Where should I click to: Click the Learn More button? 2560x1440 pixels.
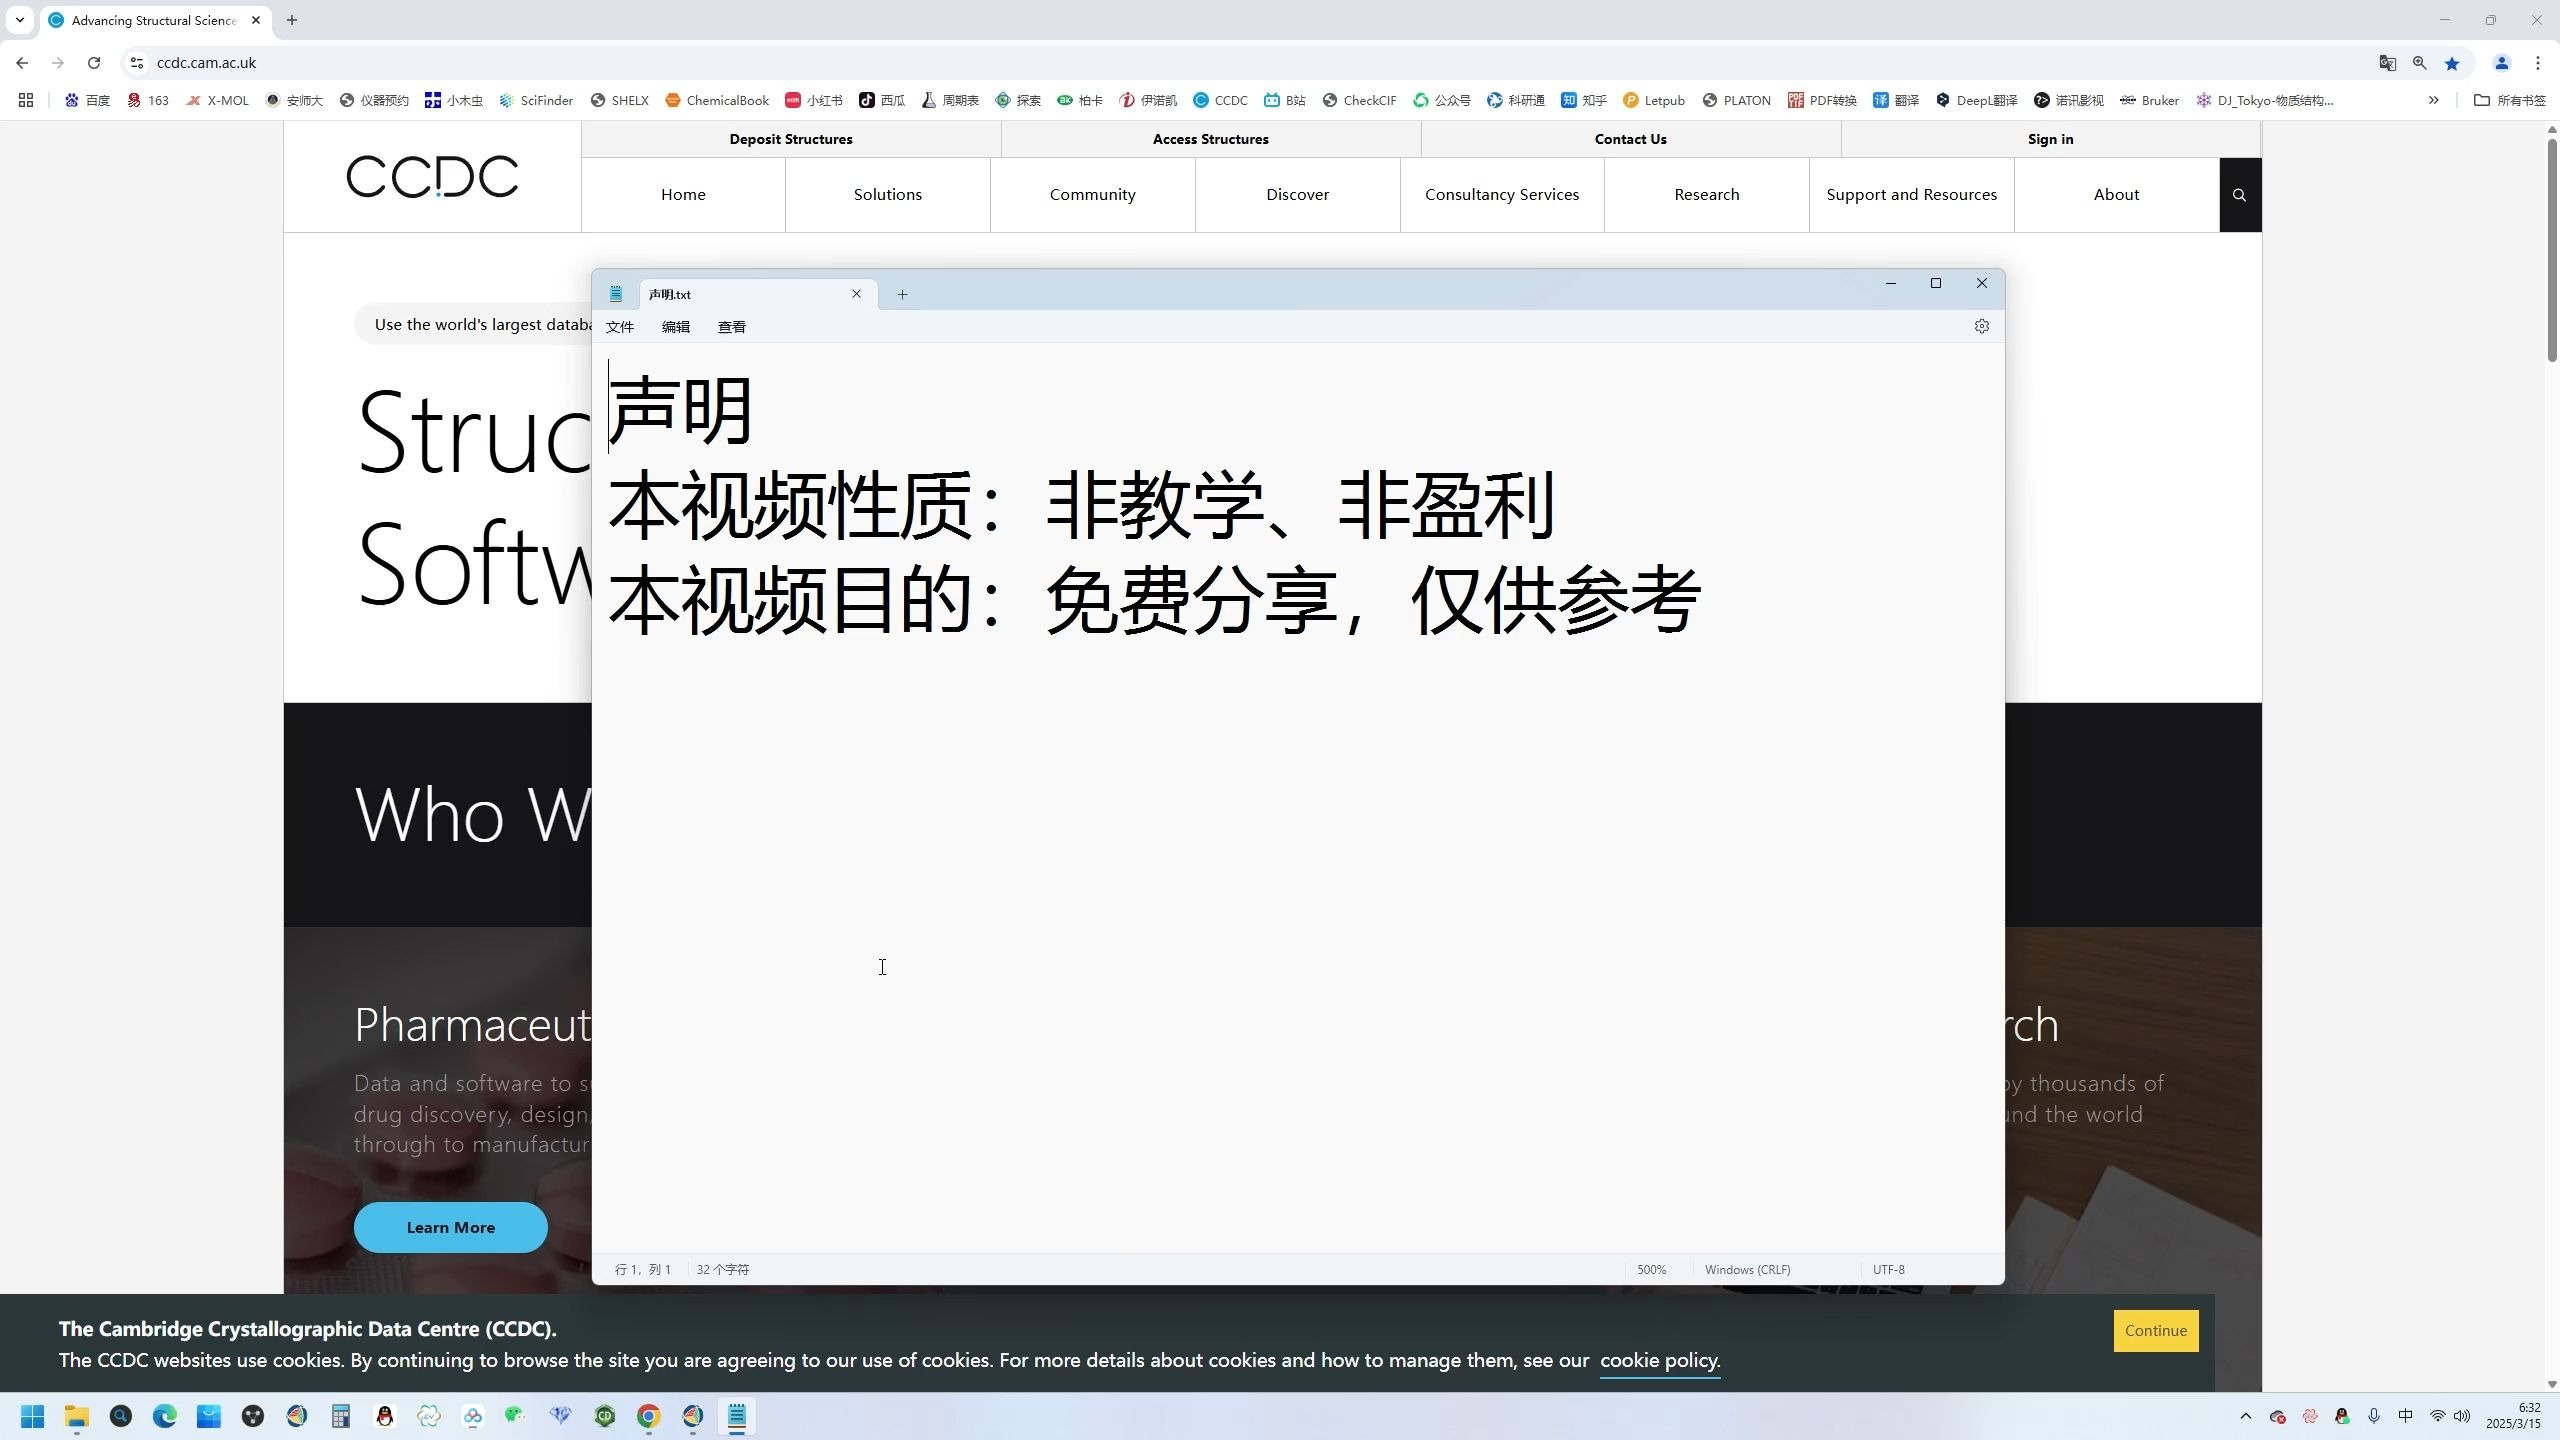[451, 1228]
